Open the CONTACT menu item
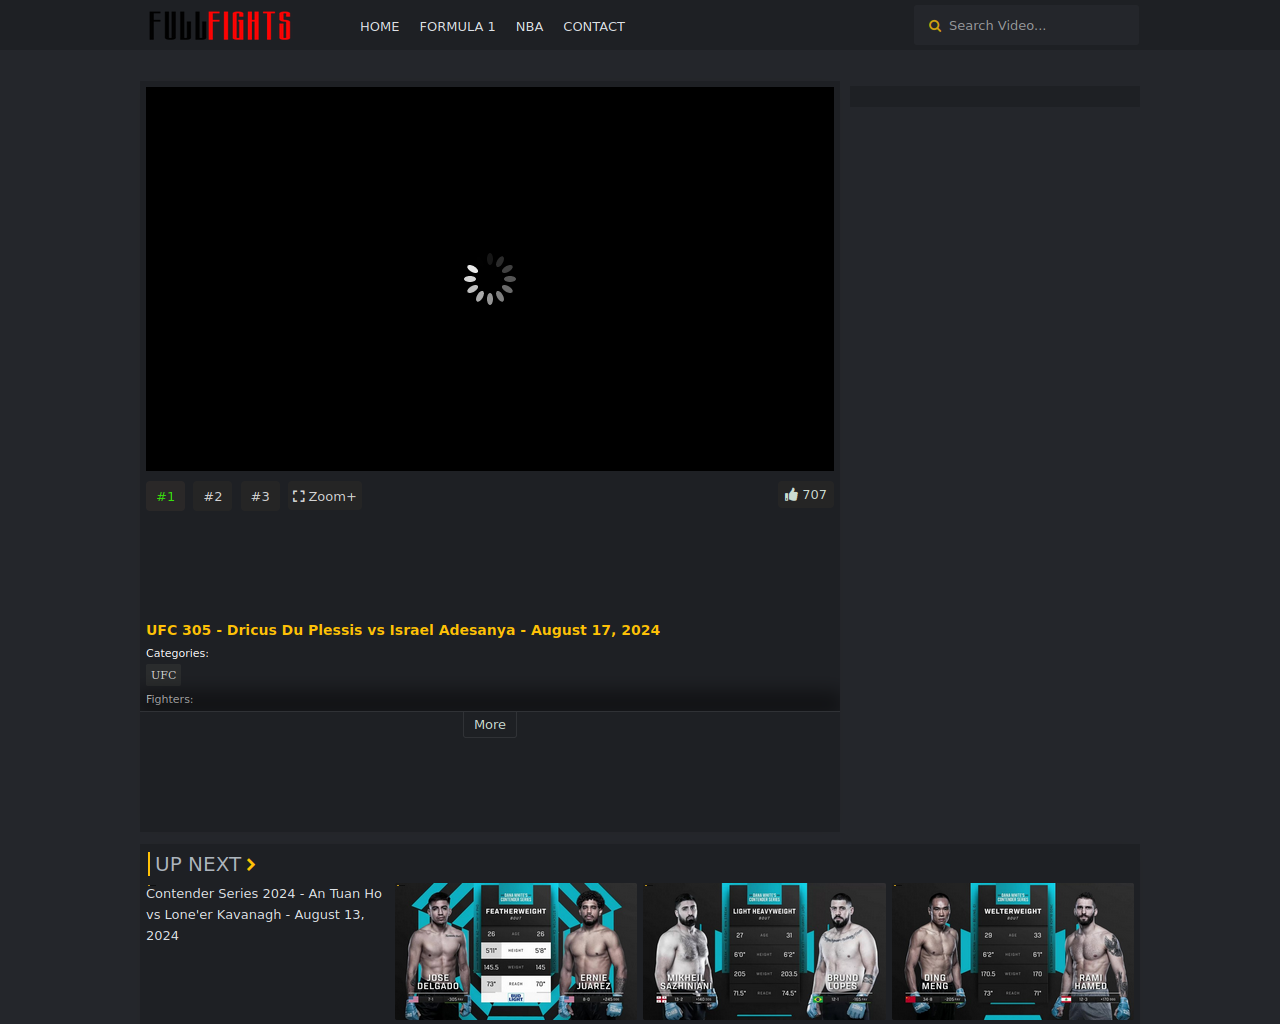1280x1024 pixels. [594, 27]
